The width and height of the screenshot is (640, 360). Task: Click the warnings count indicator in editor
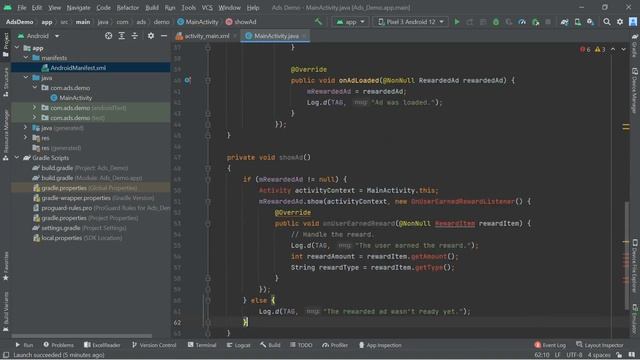(600, 49)
